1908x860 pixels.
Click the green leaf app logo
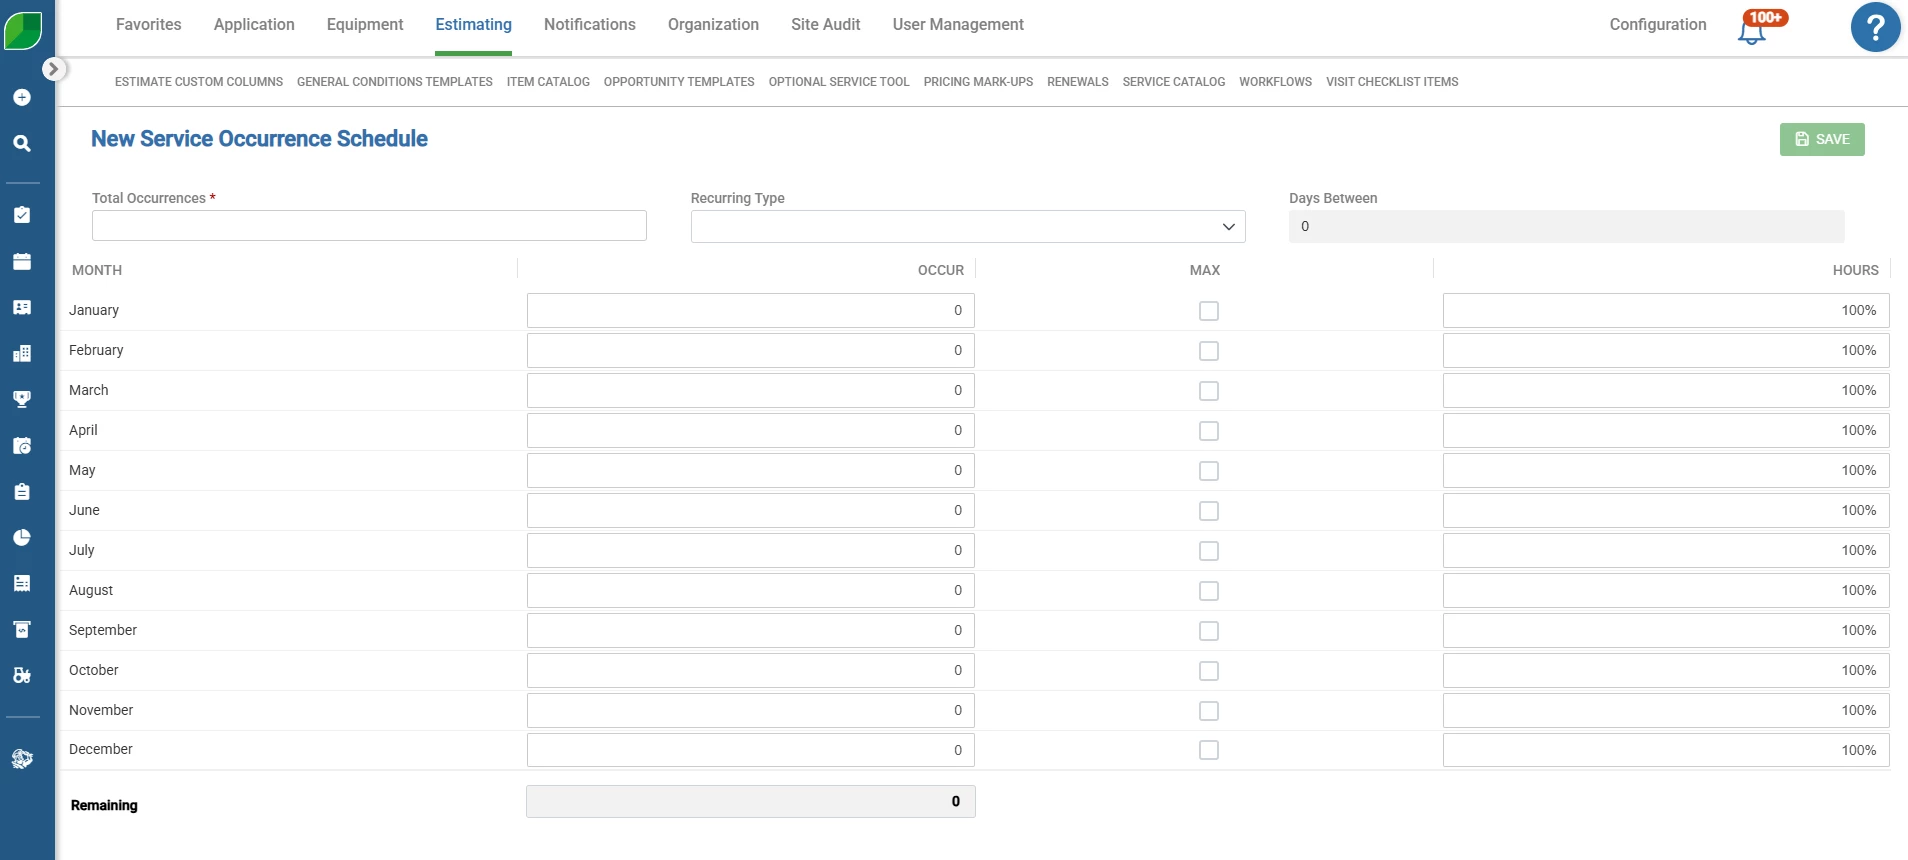(x=23, y=31)
